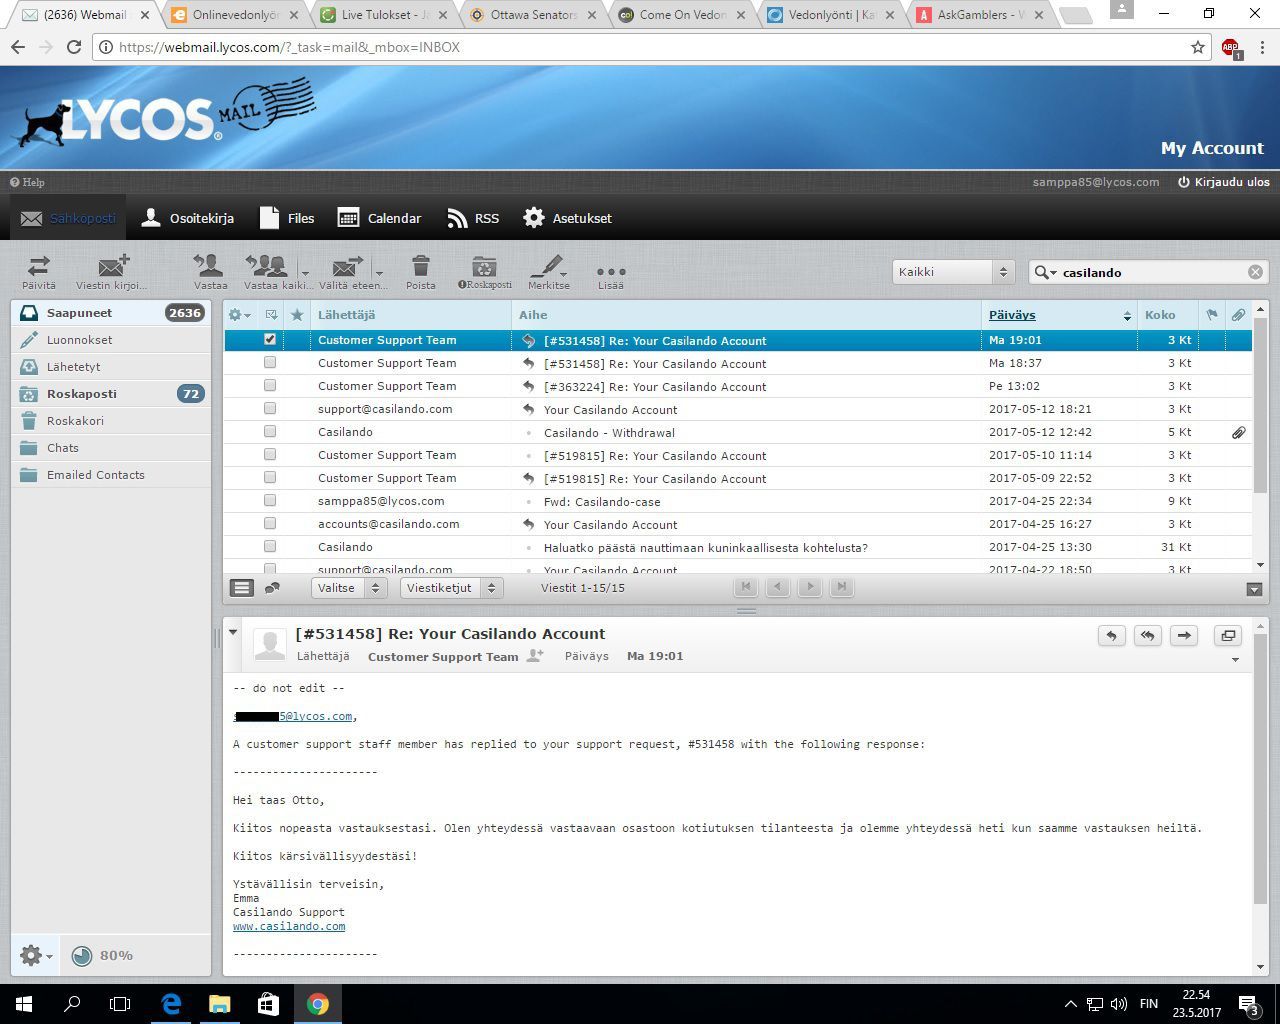
Task: Go to the first page of messages
Action: pos(746,588)
